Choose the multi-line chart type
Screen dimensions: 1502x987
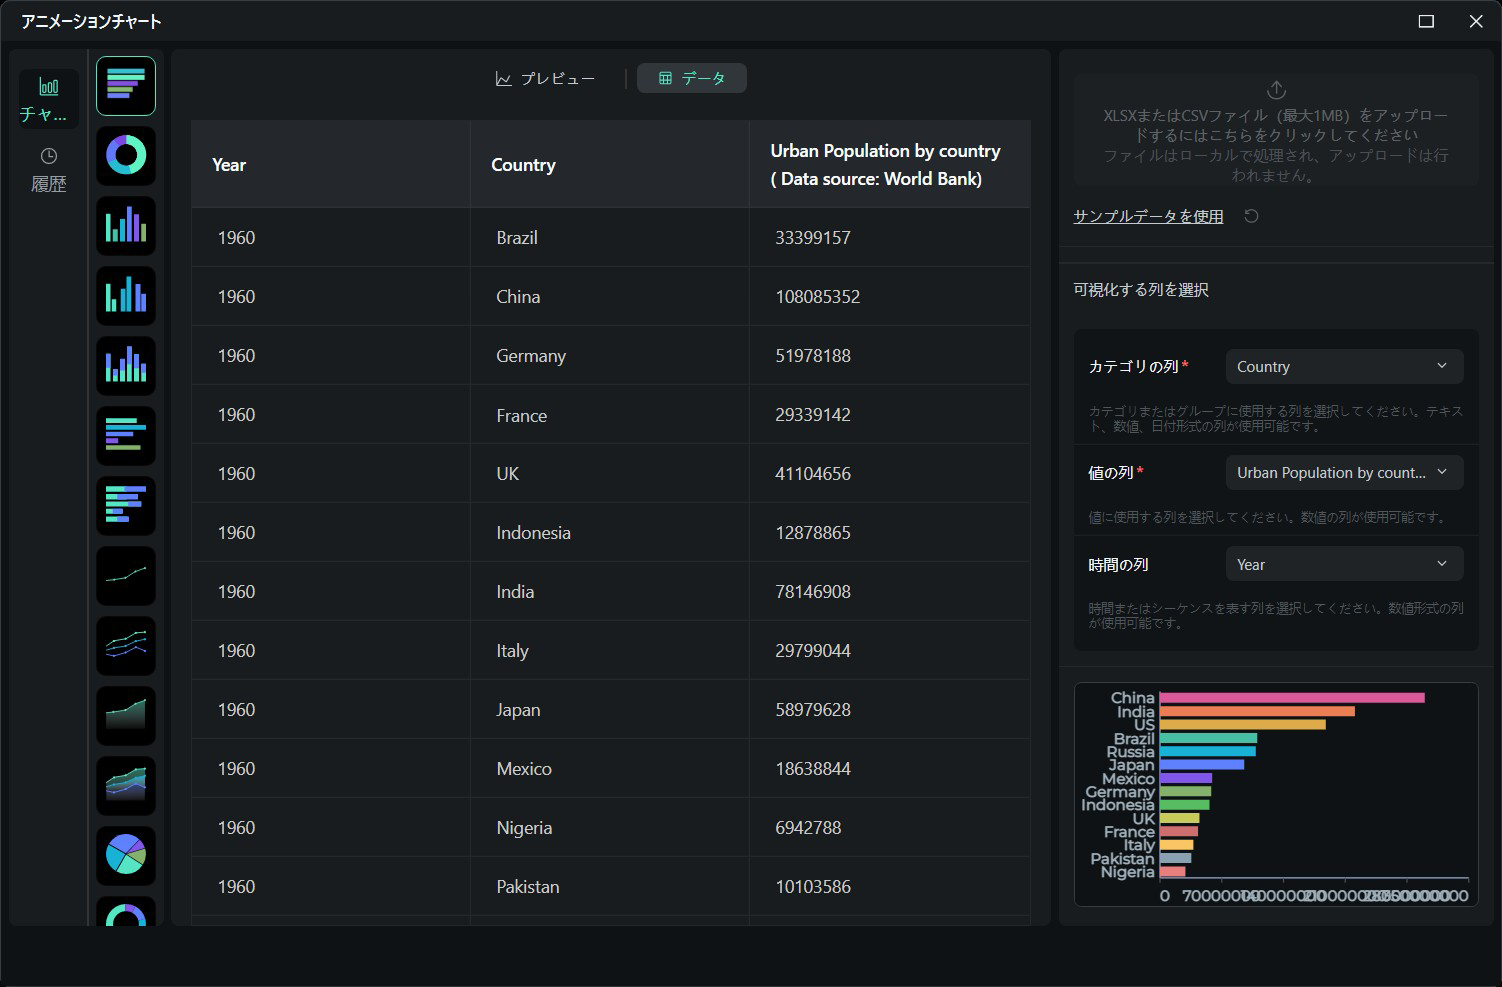pyautogui.click(x=126, y=646)
